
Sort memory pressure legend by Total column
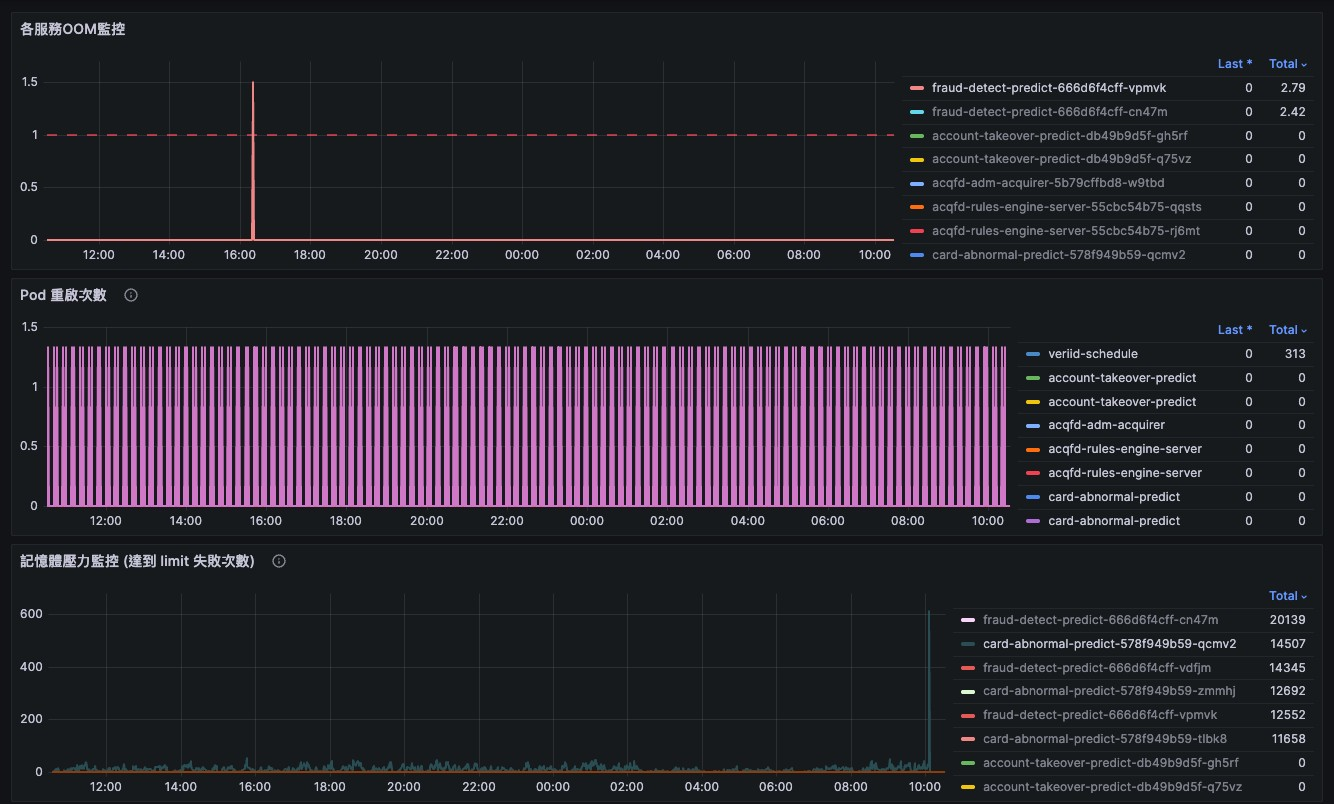(x=1287, y=596)
